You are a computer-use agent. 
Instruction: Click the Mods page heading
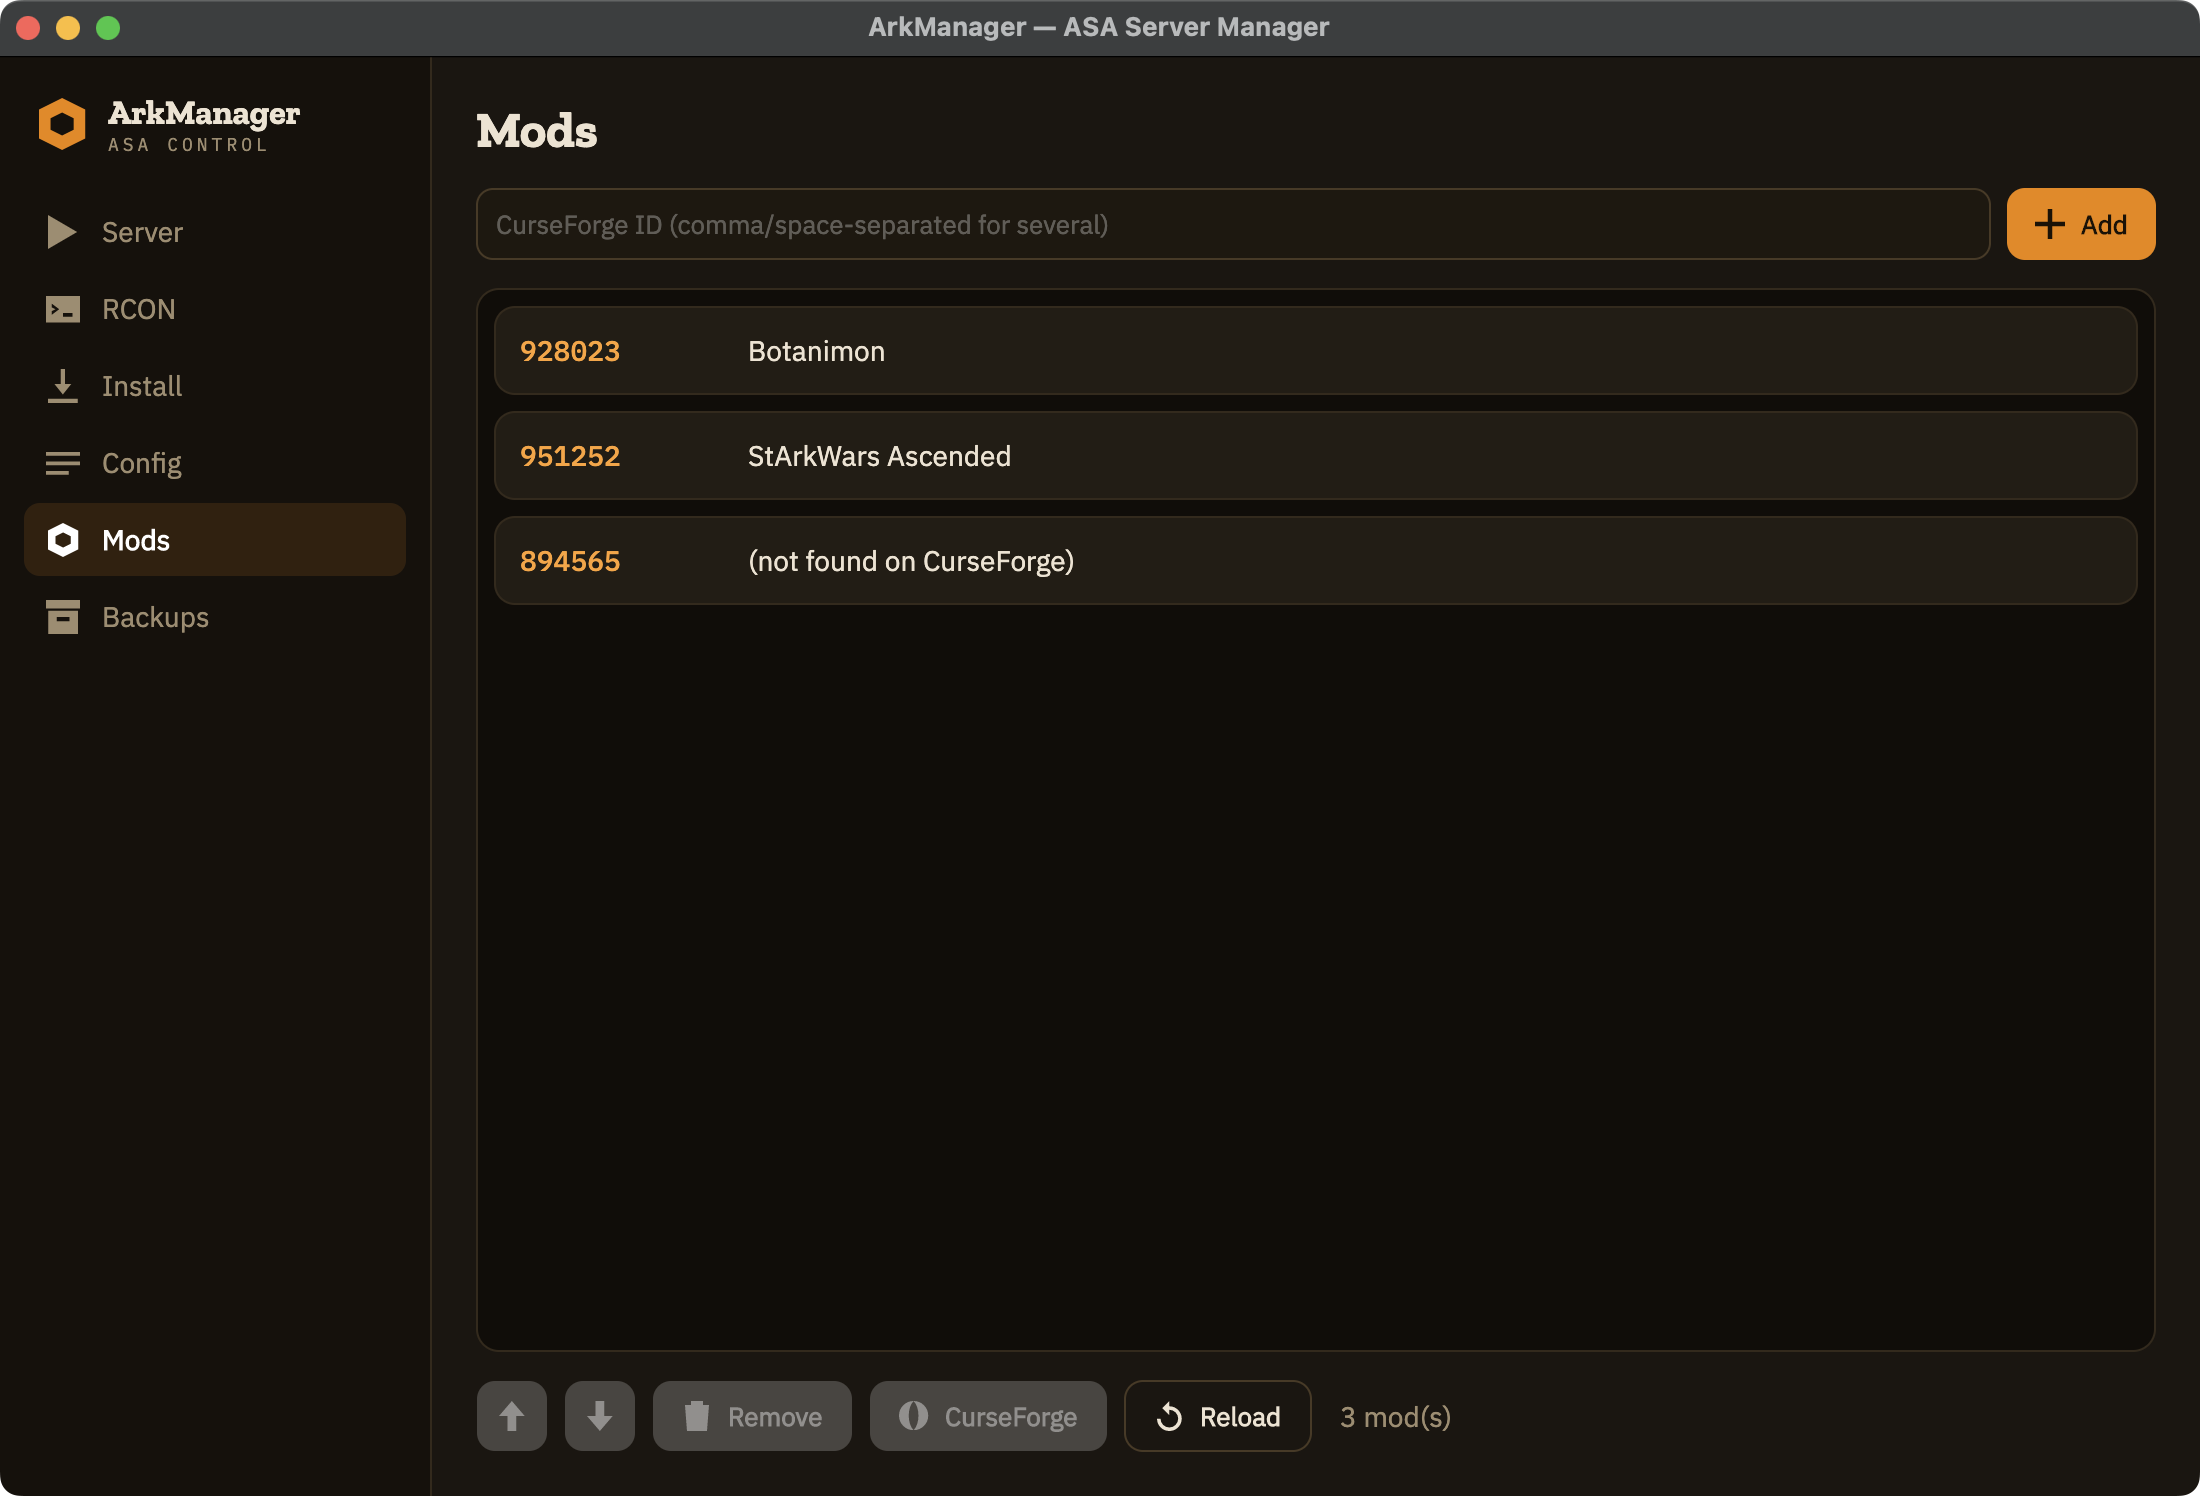point(537,131)
